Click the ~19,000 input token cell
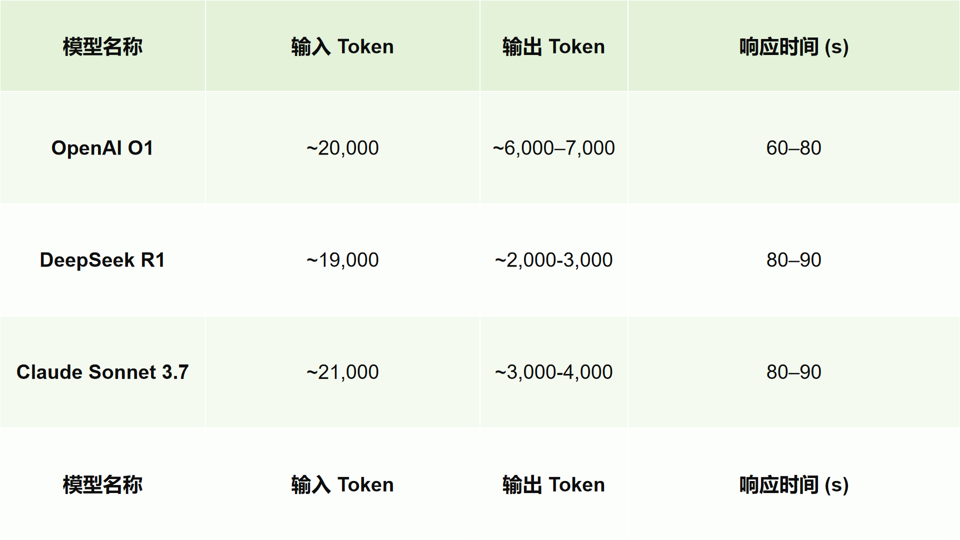The width and height of the screenshot is (960, 540). click(x=342, y=260)
